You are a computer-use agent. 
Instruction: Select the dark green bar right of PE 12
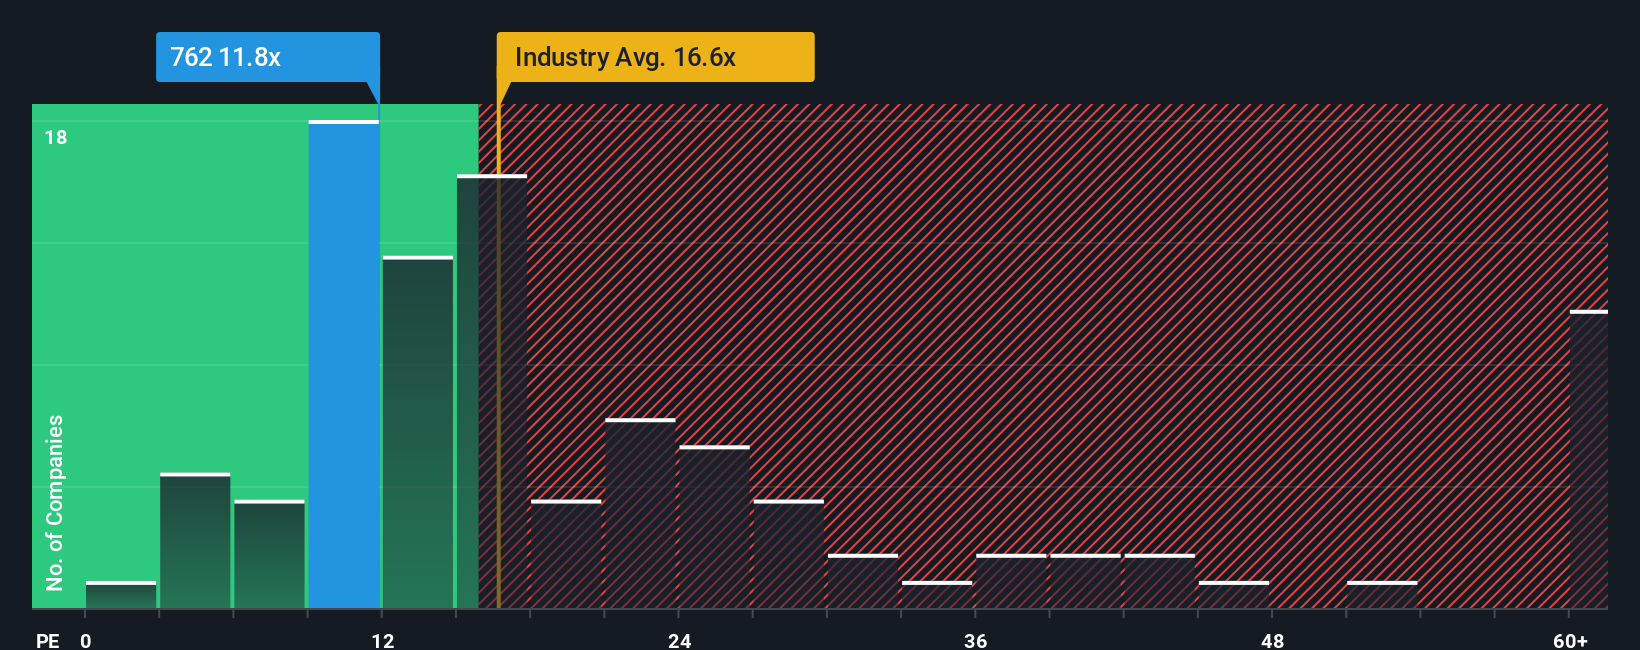418,433
